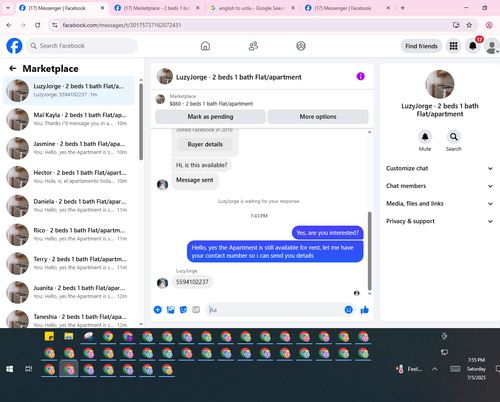Open Jasmine conversation

(x=69, y=148)
